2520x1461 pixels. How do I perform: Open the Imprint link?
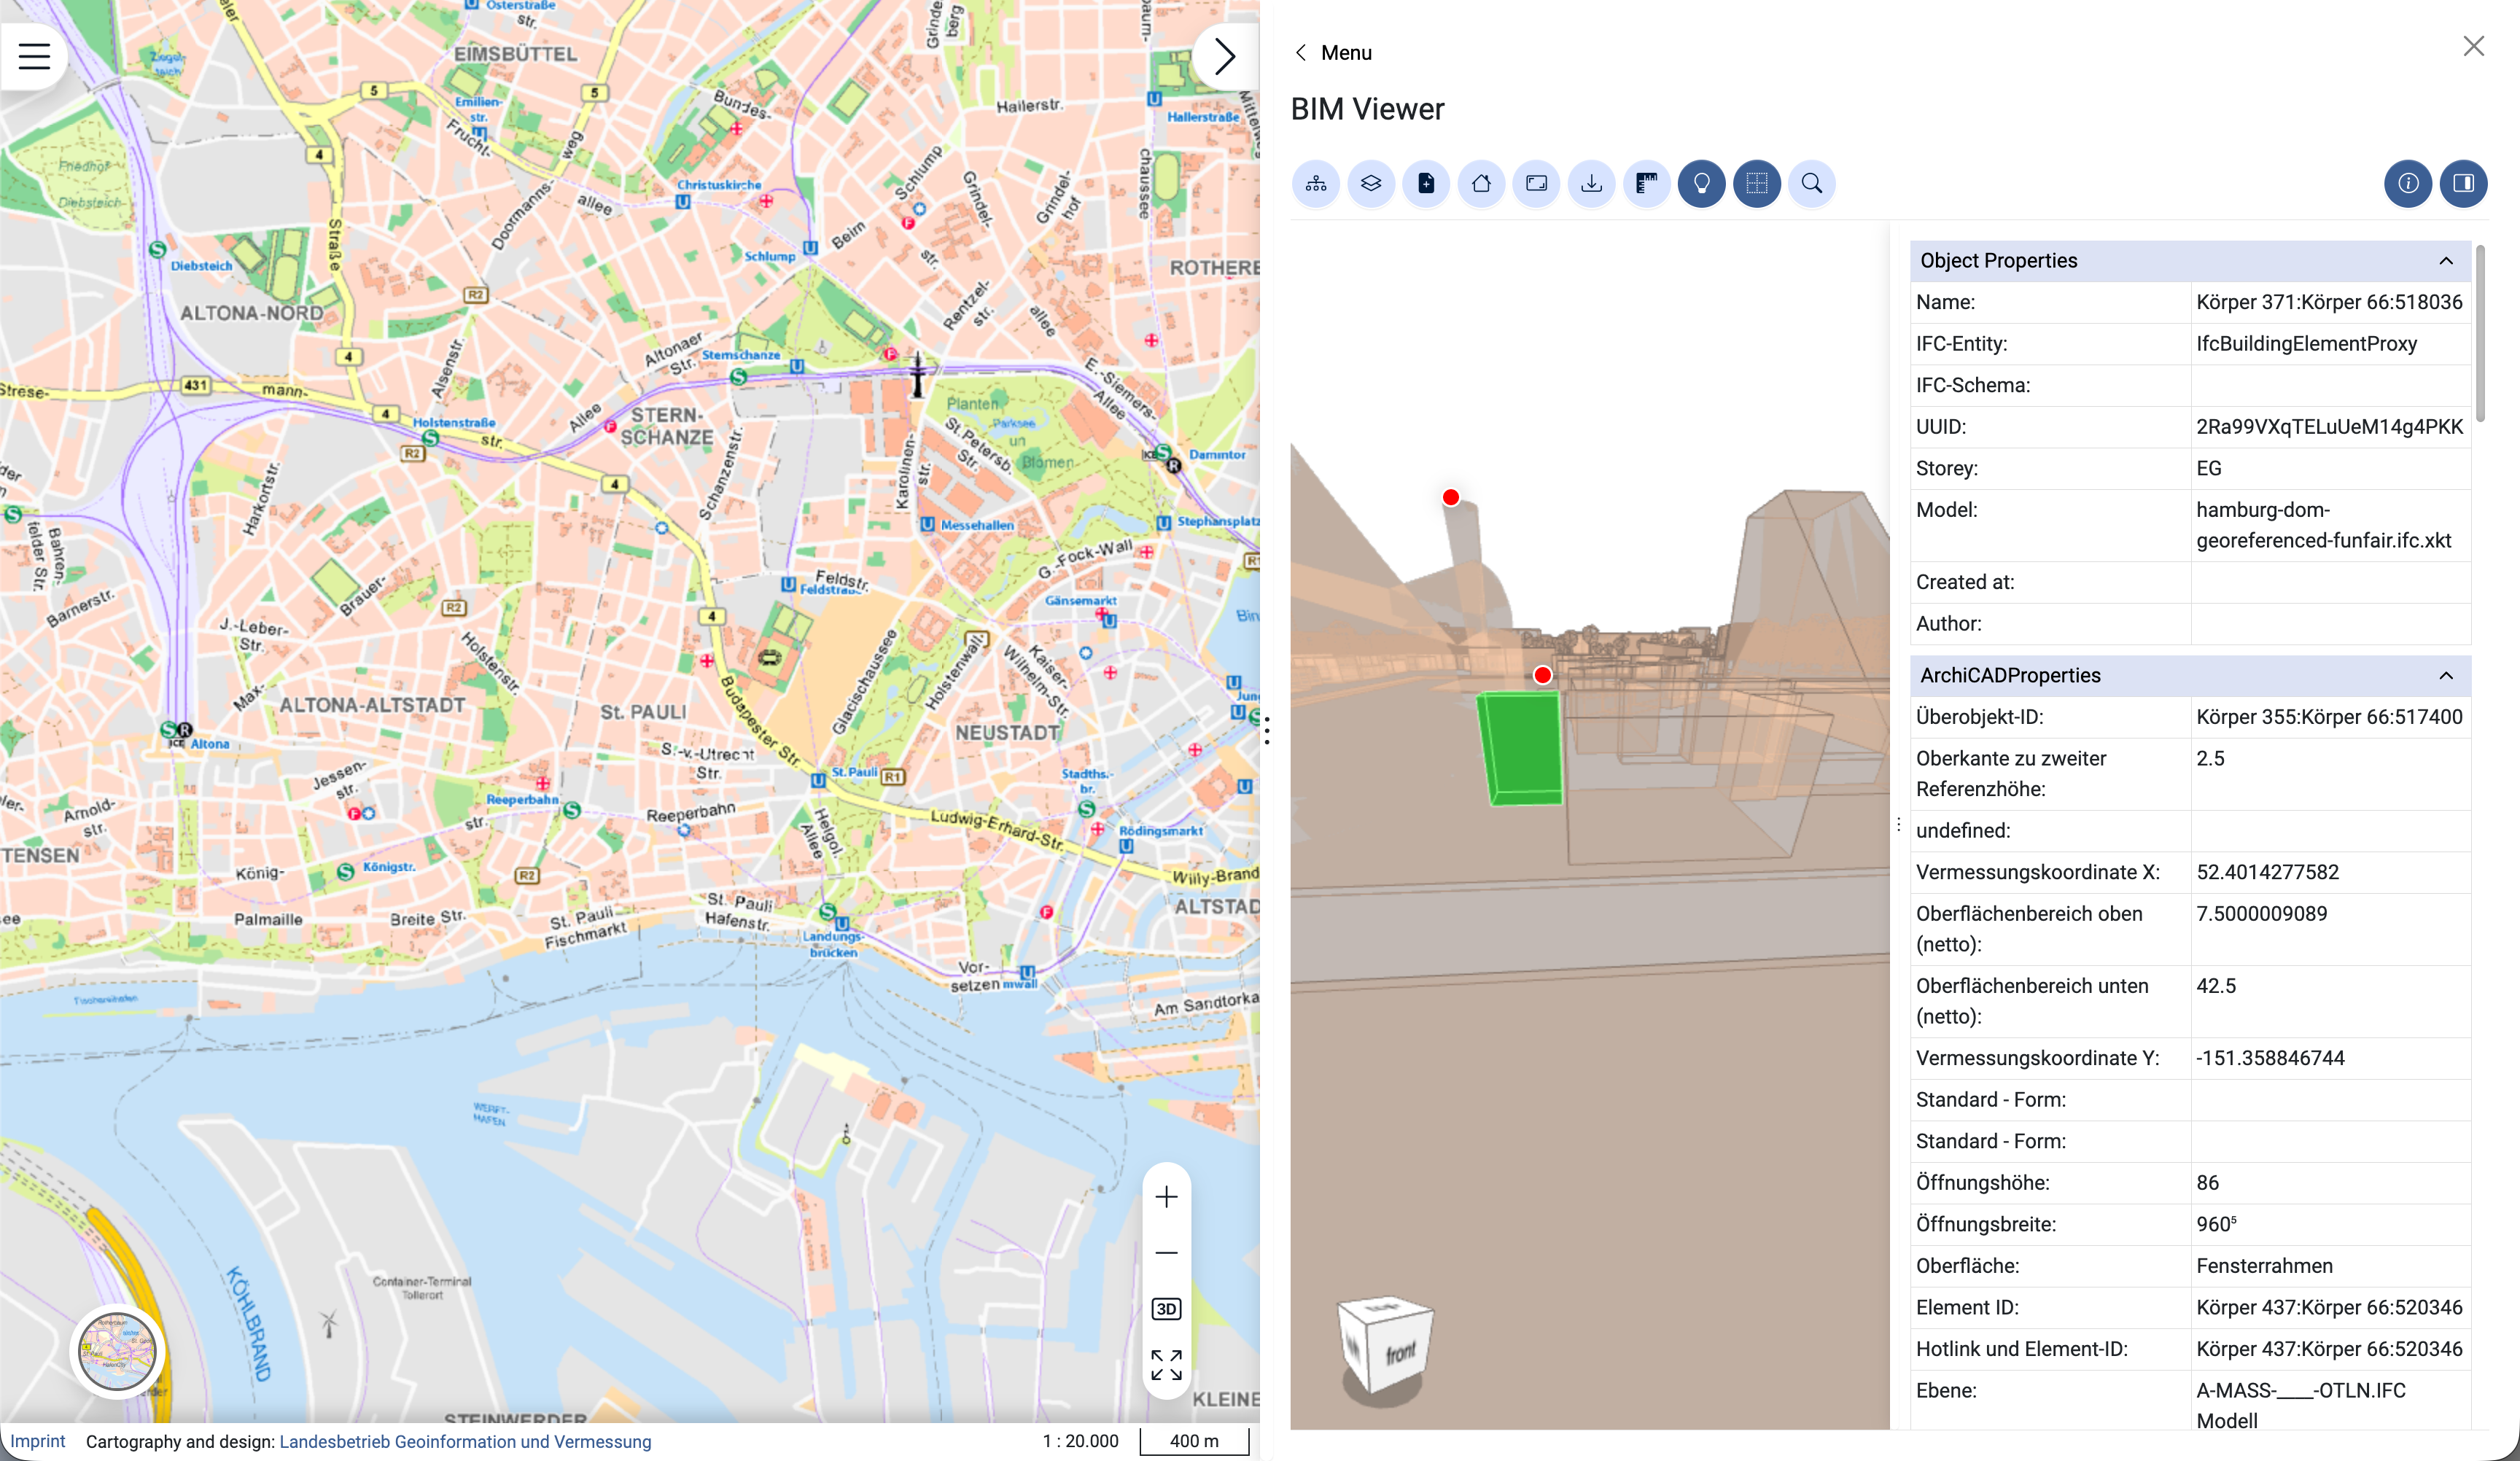pos(38,1441)
